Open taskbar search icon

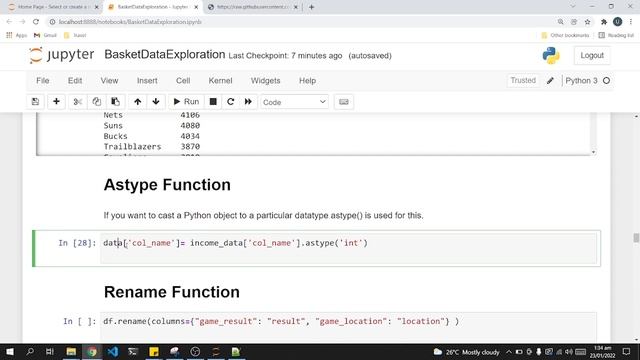[x=30, y=351]
